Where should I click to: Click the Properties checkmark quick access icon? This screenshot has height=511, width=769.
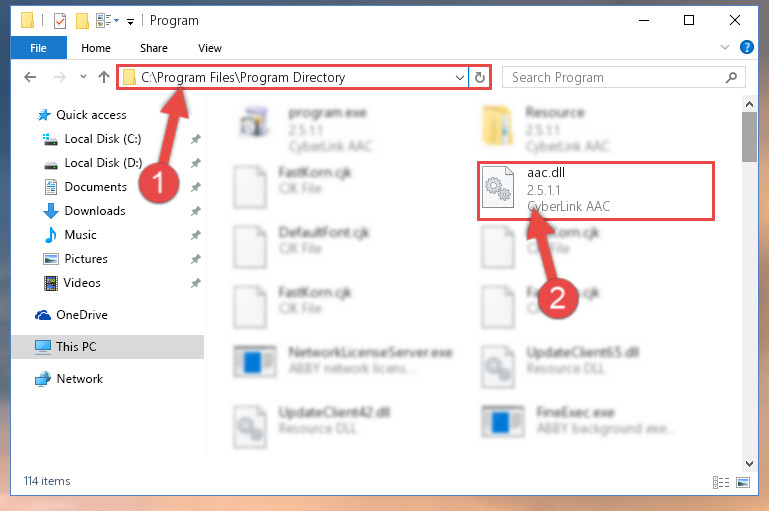pyautogui.click(x=60, y=21)
